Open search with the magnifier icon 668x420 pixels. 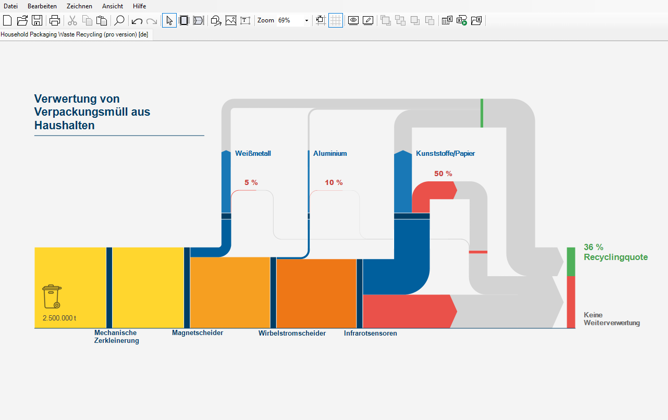119,20
